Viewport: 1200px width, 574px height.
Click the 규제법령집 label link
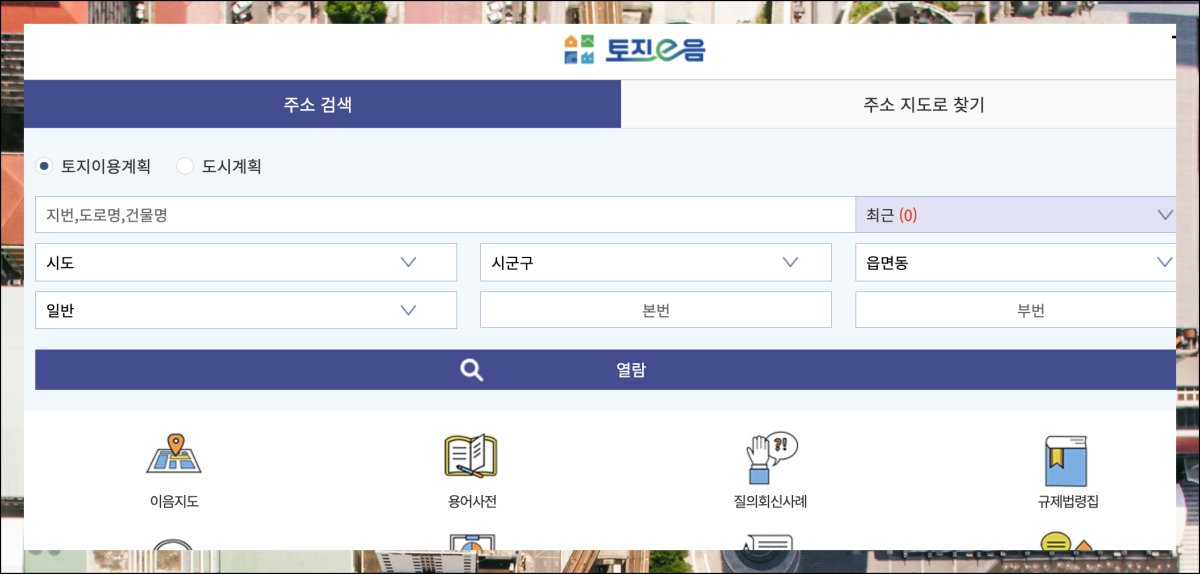[1068, 502]
